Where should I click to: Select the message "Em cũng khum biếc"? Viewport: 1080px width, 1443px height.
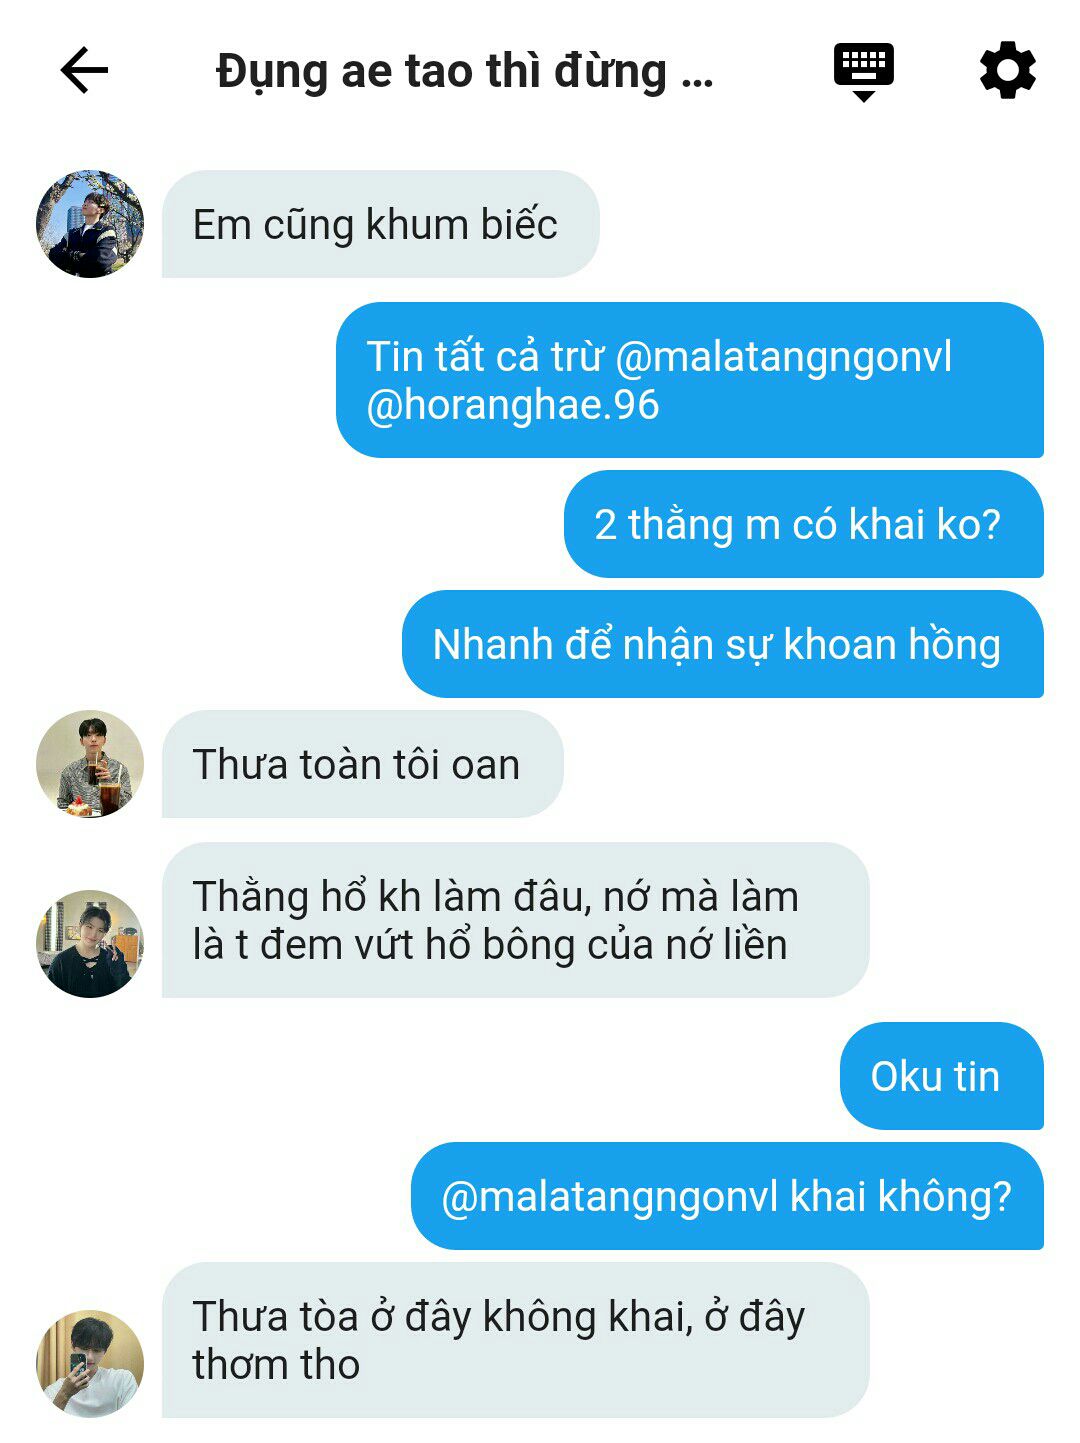click(380, 224)
